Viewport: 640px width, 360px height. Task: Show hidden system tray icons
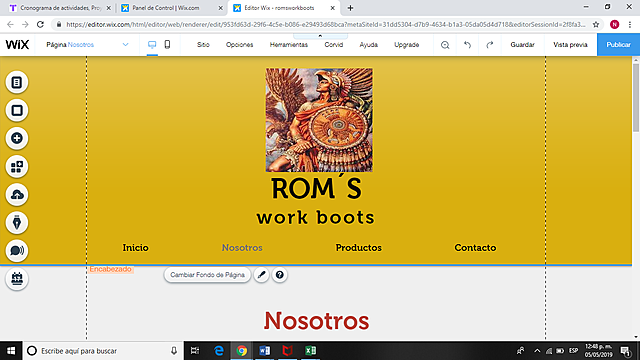pyautogui.click(x=537, y=351)
